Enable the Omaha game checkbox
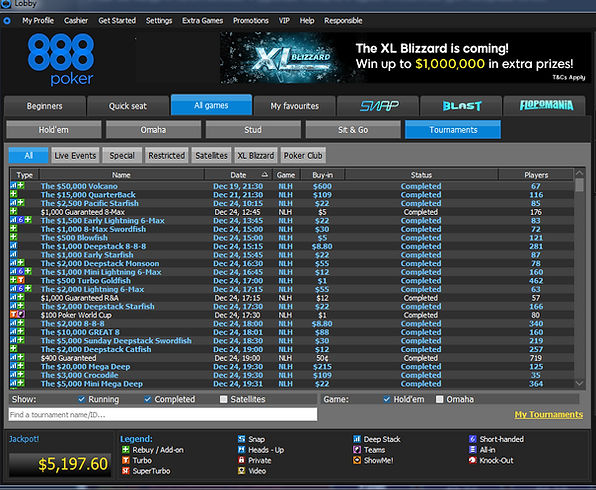 point(439,399)
